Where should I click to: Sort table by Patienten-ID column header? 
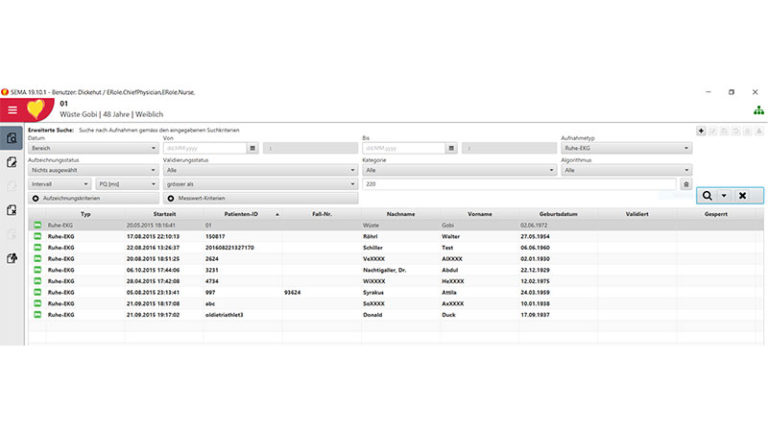tap(243, 214)
